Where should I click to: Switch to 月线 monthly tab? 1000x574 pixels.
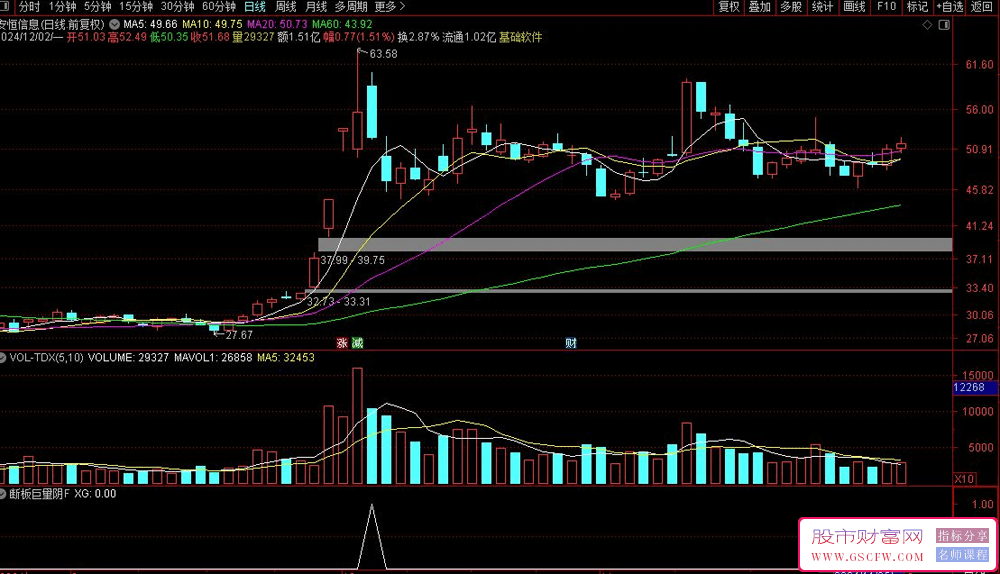coord(316,6)
